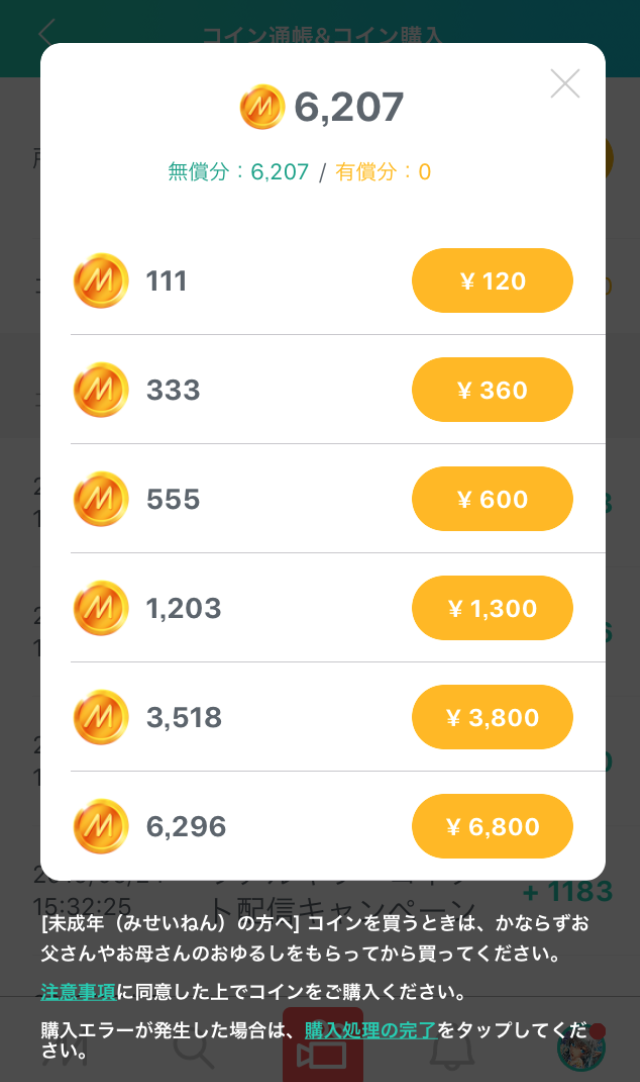Buy 333 coins for ¥360
The height and width of the screenshot is (1082, 640).
click(x=492, y=390)
